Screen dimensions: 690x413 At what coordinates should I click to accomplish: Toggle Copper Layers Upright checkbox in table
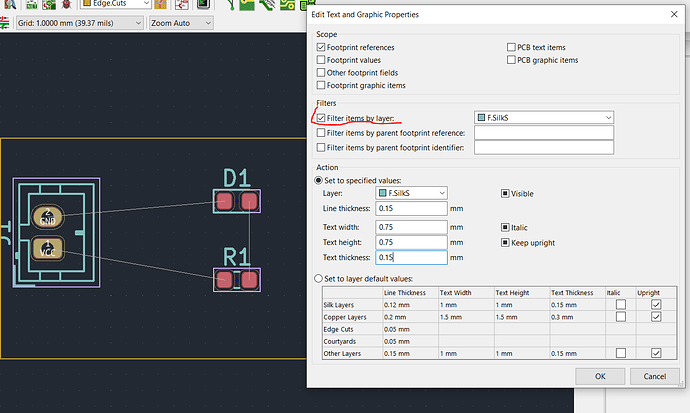pyautogui.click(x=656, y=317)
